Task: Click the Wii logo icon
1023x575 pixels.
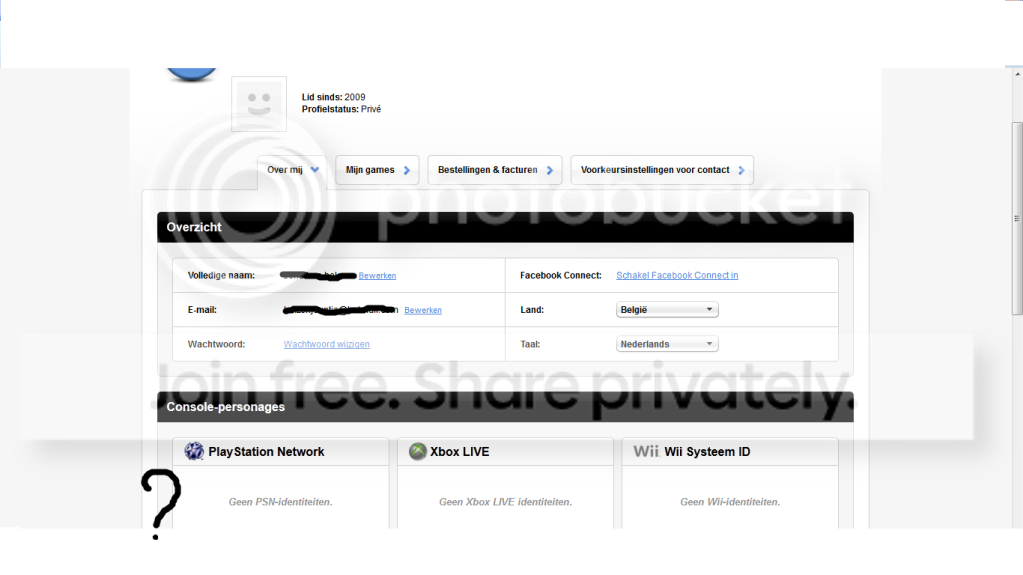Action: point(646,451)
